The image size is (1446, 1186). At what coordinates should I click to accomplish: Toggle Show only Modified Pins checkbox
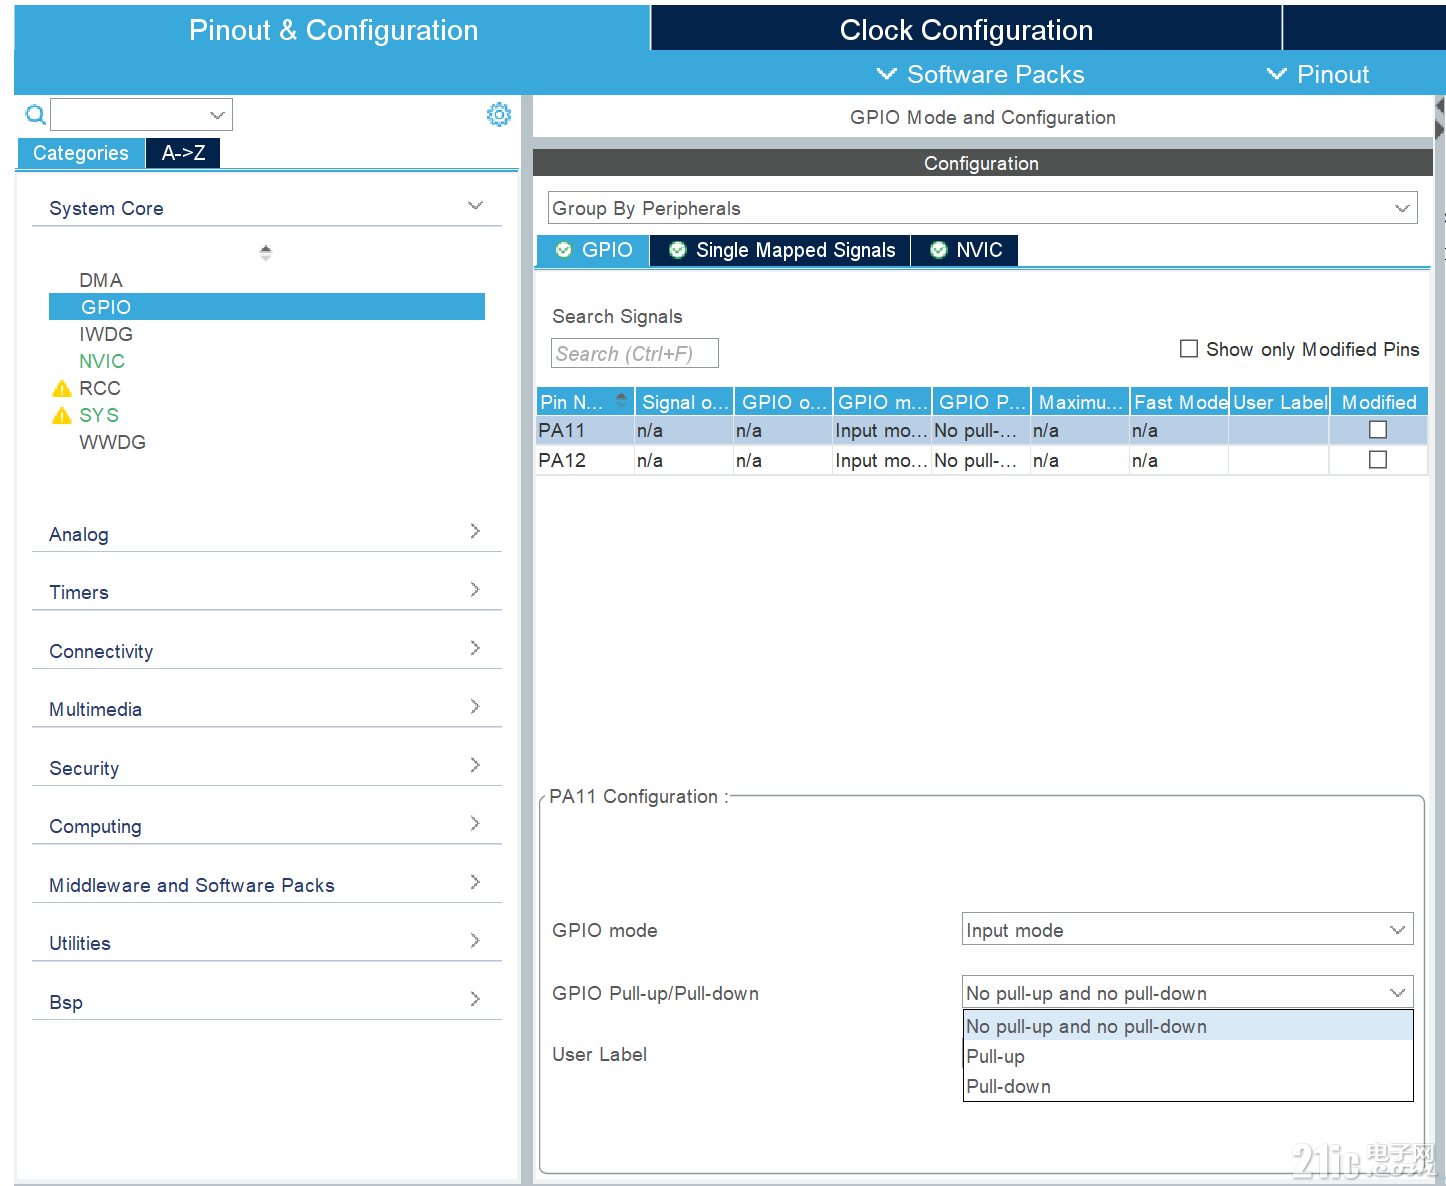click(x=1189, y=349)
